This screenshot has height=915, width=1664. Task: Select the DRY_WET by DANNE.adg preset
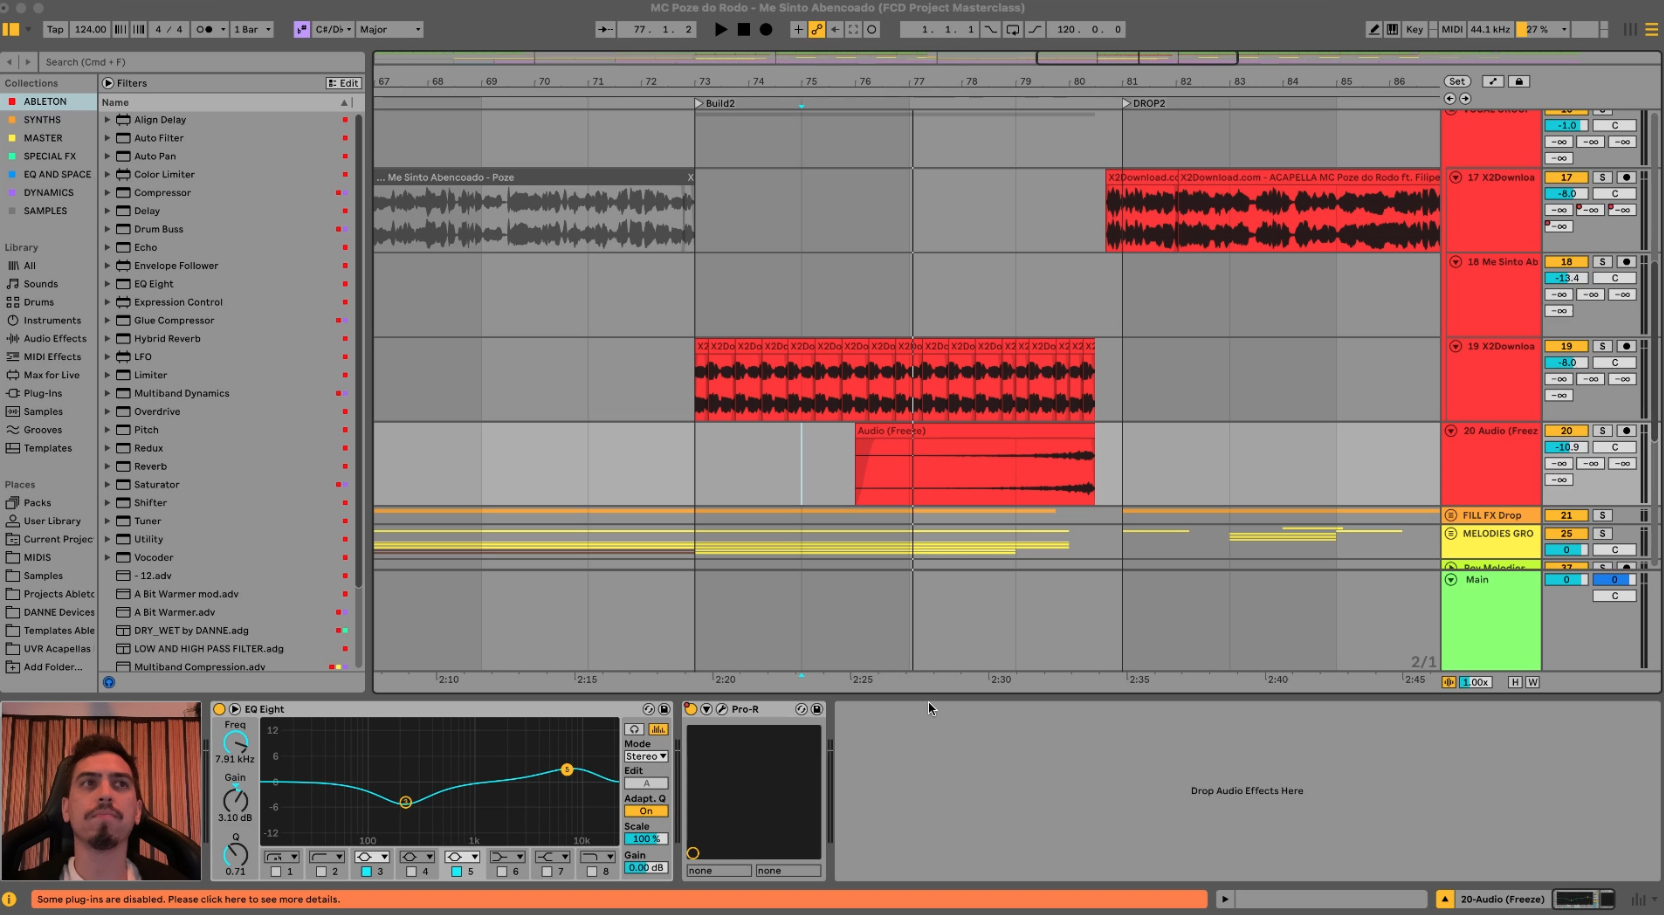(191, 631)
